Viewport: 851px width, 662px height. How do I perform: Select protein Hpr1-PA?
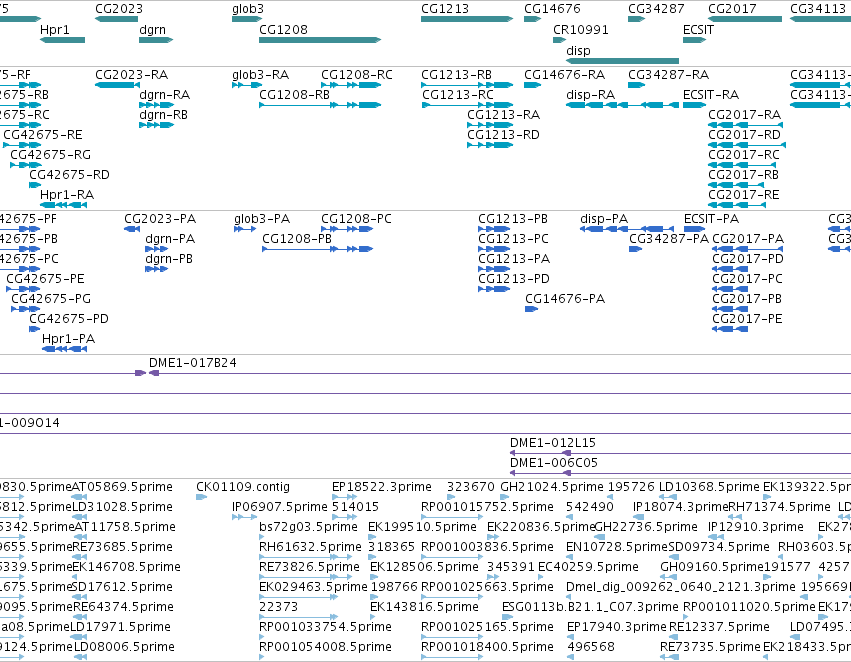coord(68,340)
